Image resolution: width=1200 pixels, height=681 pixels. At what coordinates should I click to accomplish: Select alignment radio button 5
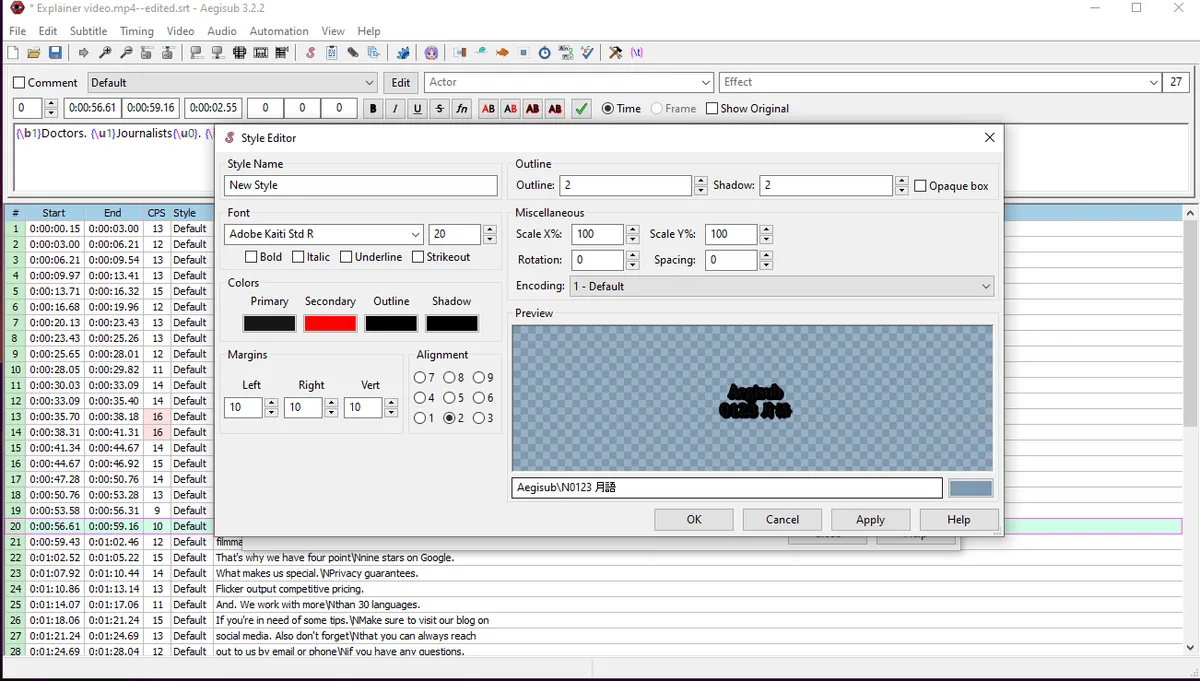click(x=450, y=398)
